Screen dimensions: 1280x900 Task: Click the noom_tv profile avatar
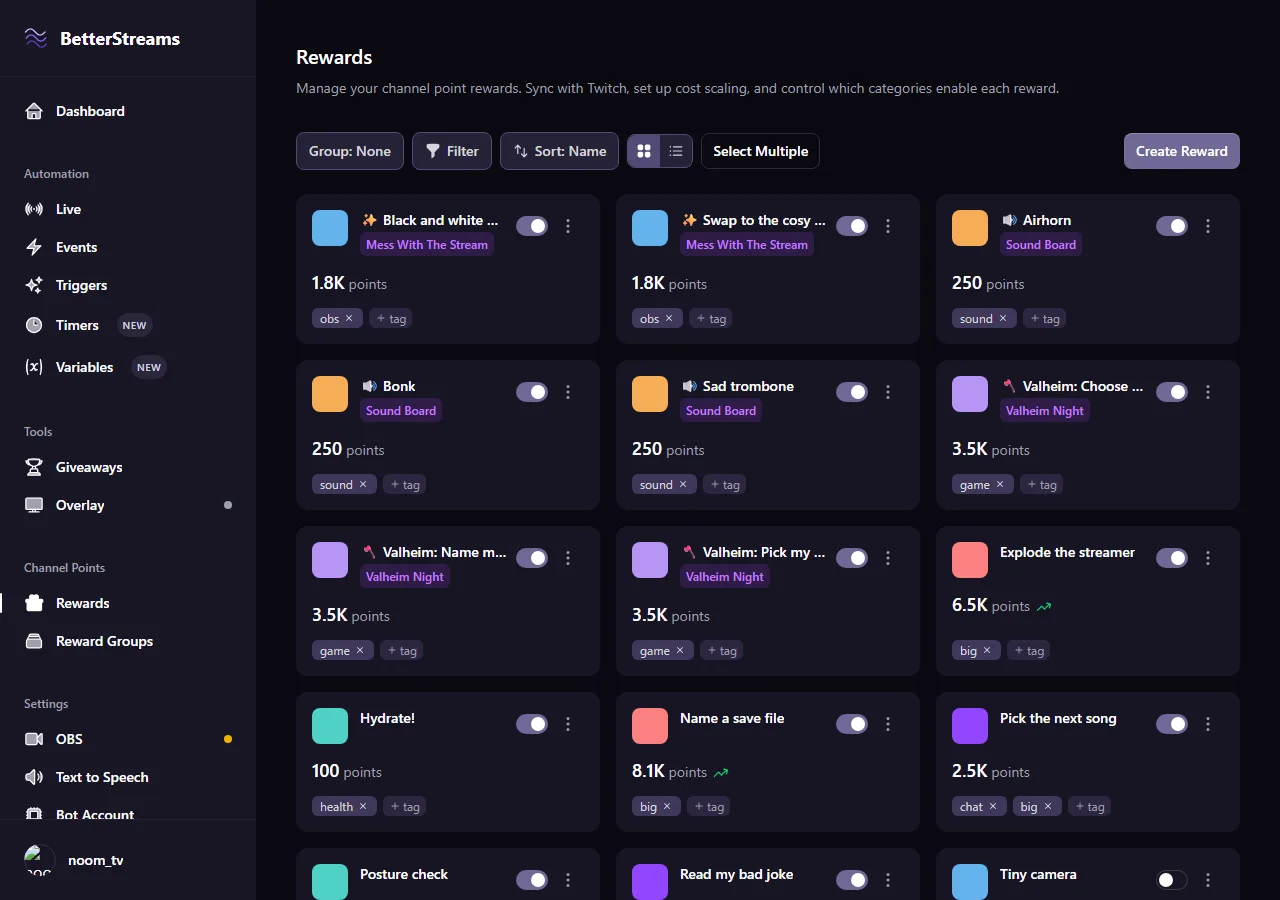point(40,860)
